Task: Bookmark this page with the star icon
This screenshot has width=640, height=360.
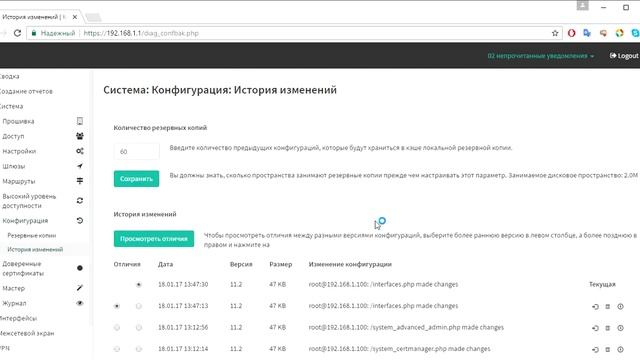Action: click(x=555, y=33)
